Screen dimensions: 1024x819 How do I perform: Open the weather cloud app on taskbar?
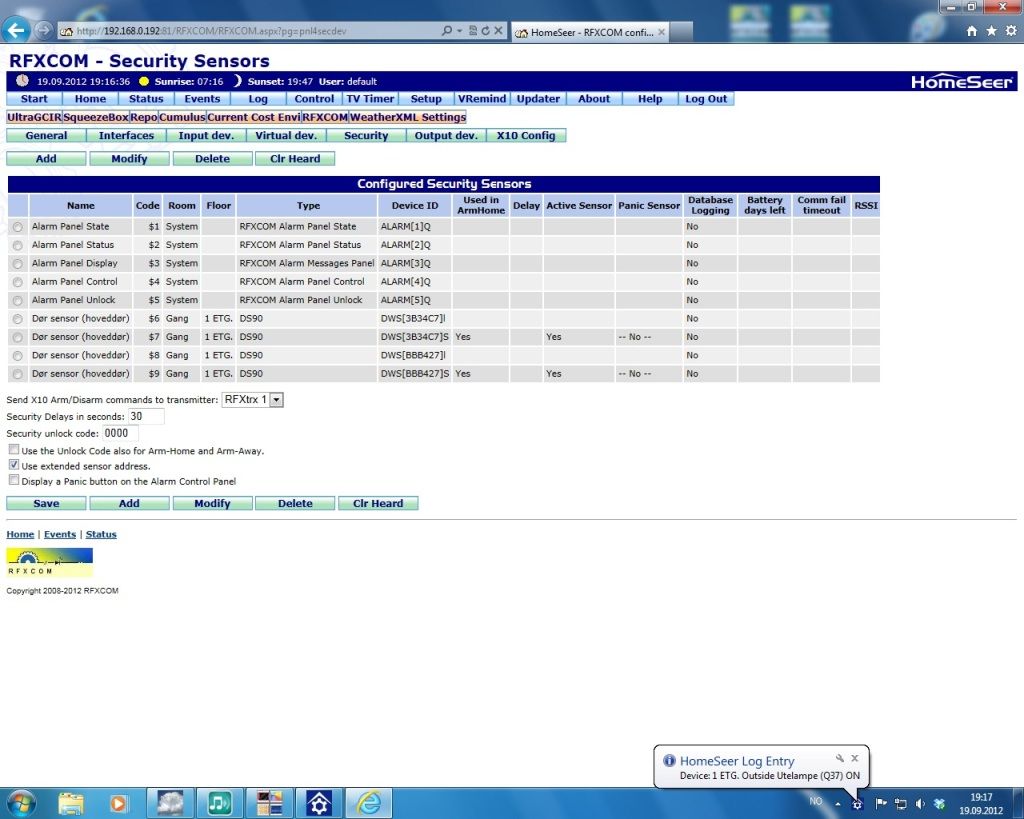[x=170, y=803]
